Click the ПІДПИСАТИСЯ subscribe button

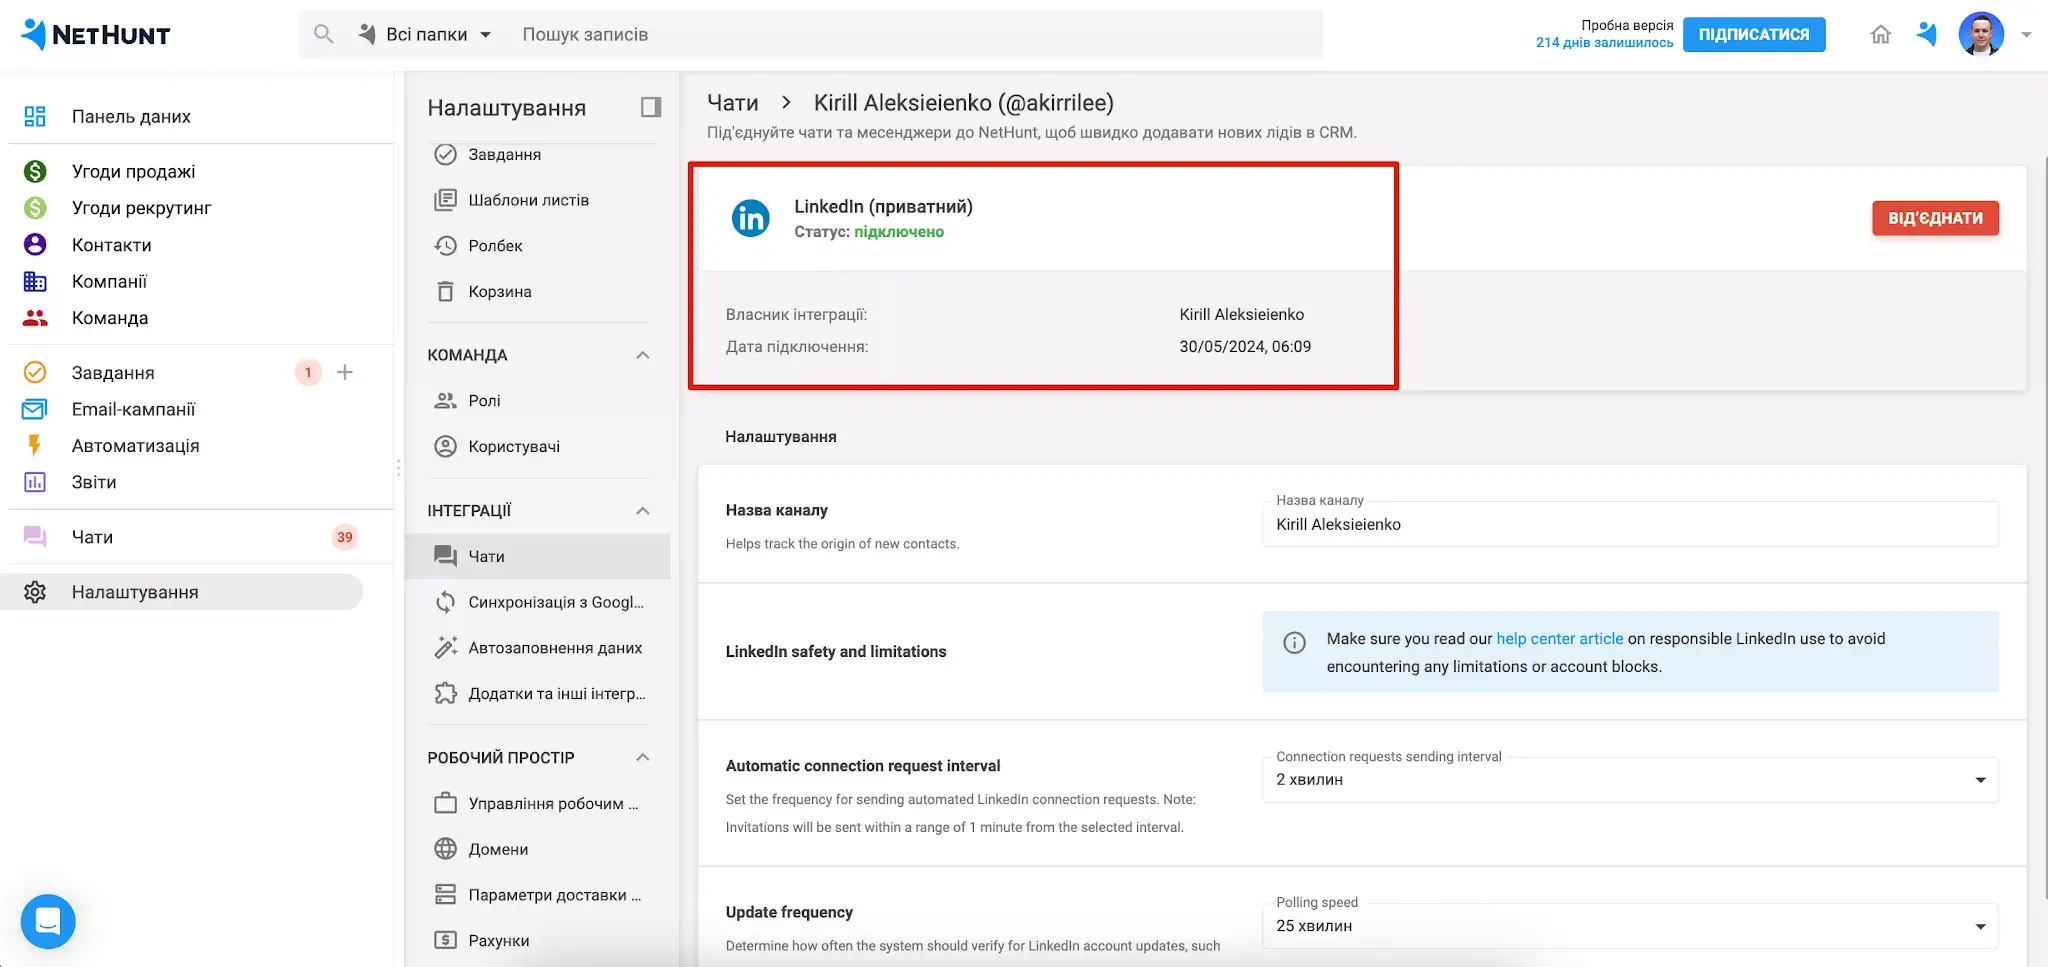tap(1754, 34)
